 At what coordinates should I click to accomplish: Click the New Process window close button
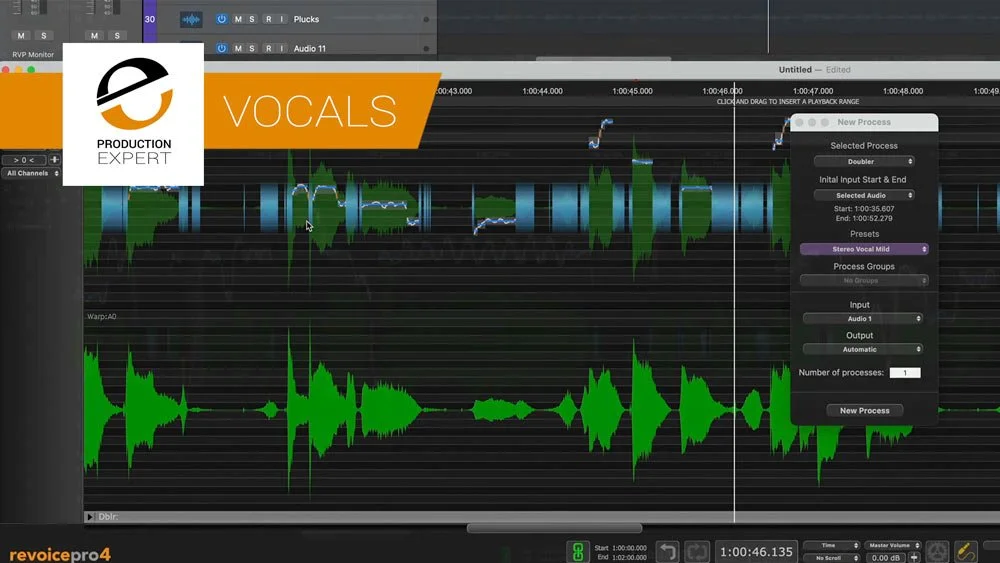tap(799, 122)
